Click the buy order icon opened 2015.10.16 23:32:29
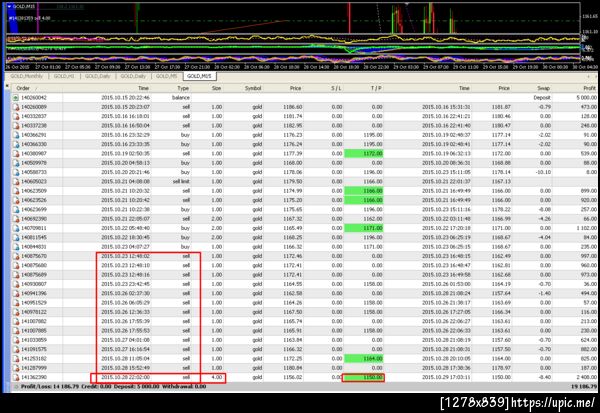Image resolution: width=600 pixels, height=413 pixels. tap(16, 135)
